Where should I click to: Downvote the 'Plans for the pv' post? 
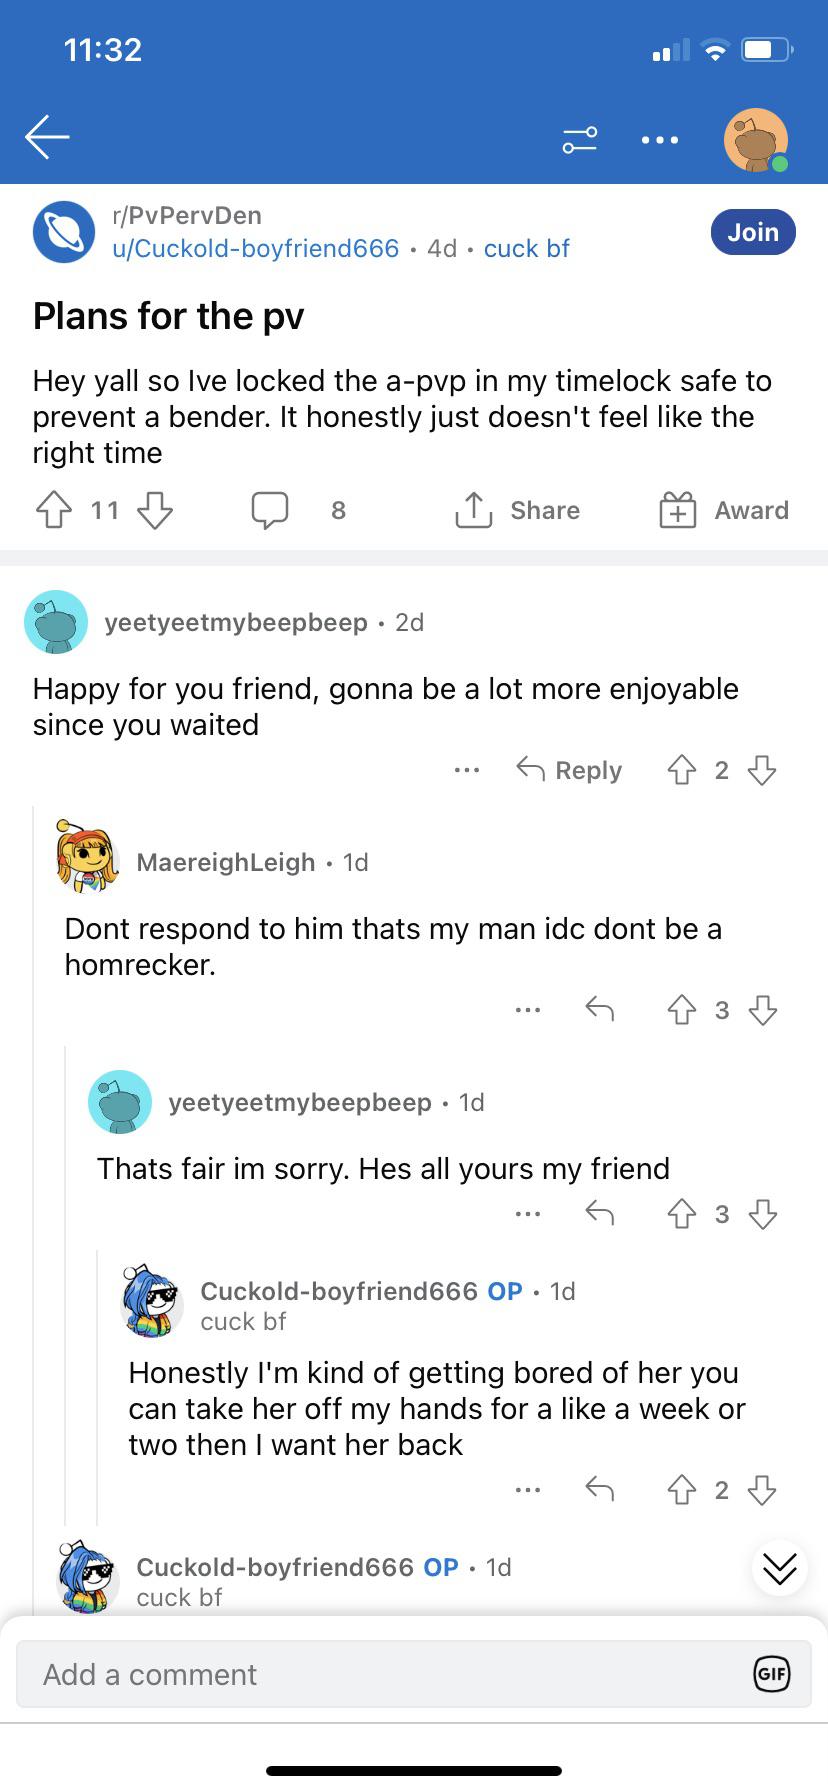coord(155,510)
